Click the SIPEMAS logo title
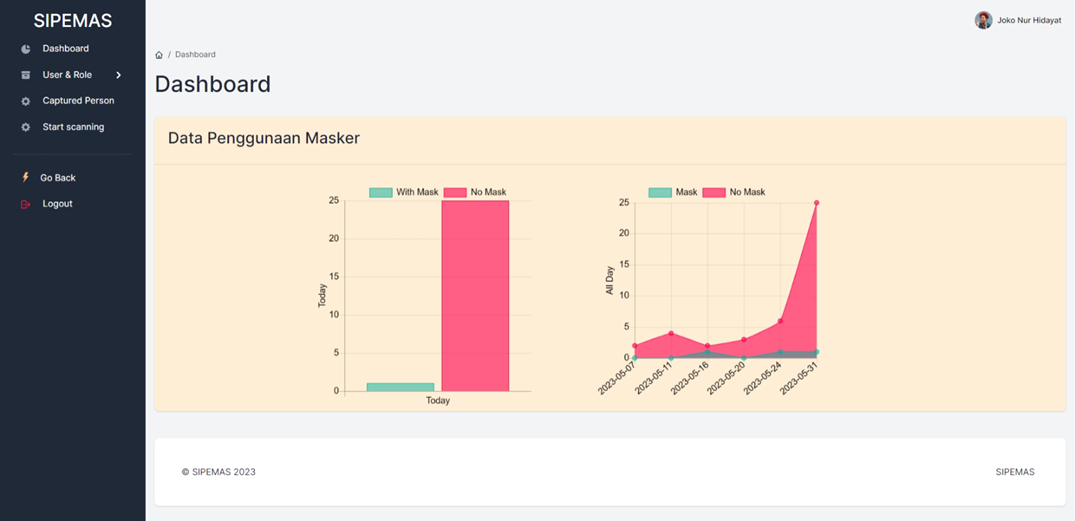This screenshot has width=1075, height=521. [x=72, y=21]
